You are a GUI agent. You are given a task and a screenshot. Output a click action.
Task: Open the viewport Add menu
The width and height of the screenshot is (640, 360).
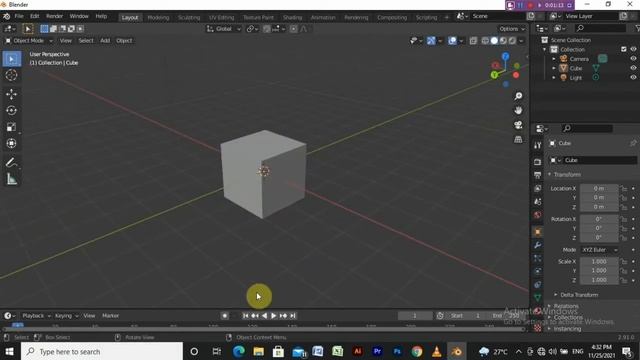(x=105, y=41)
